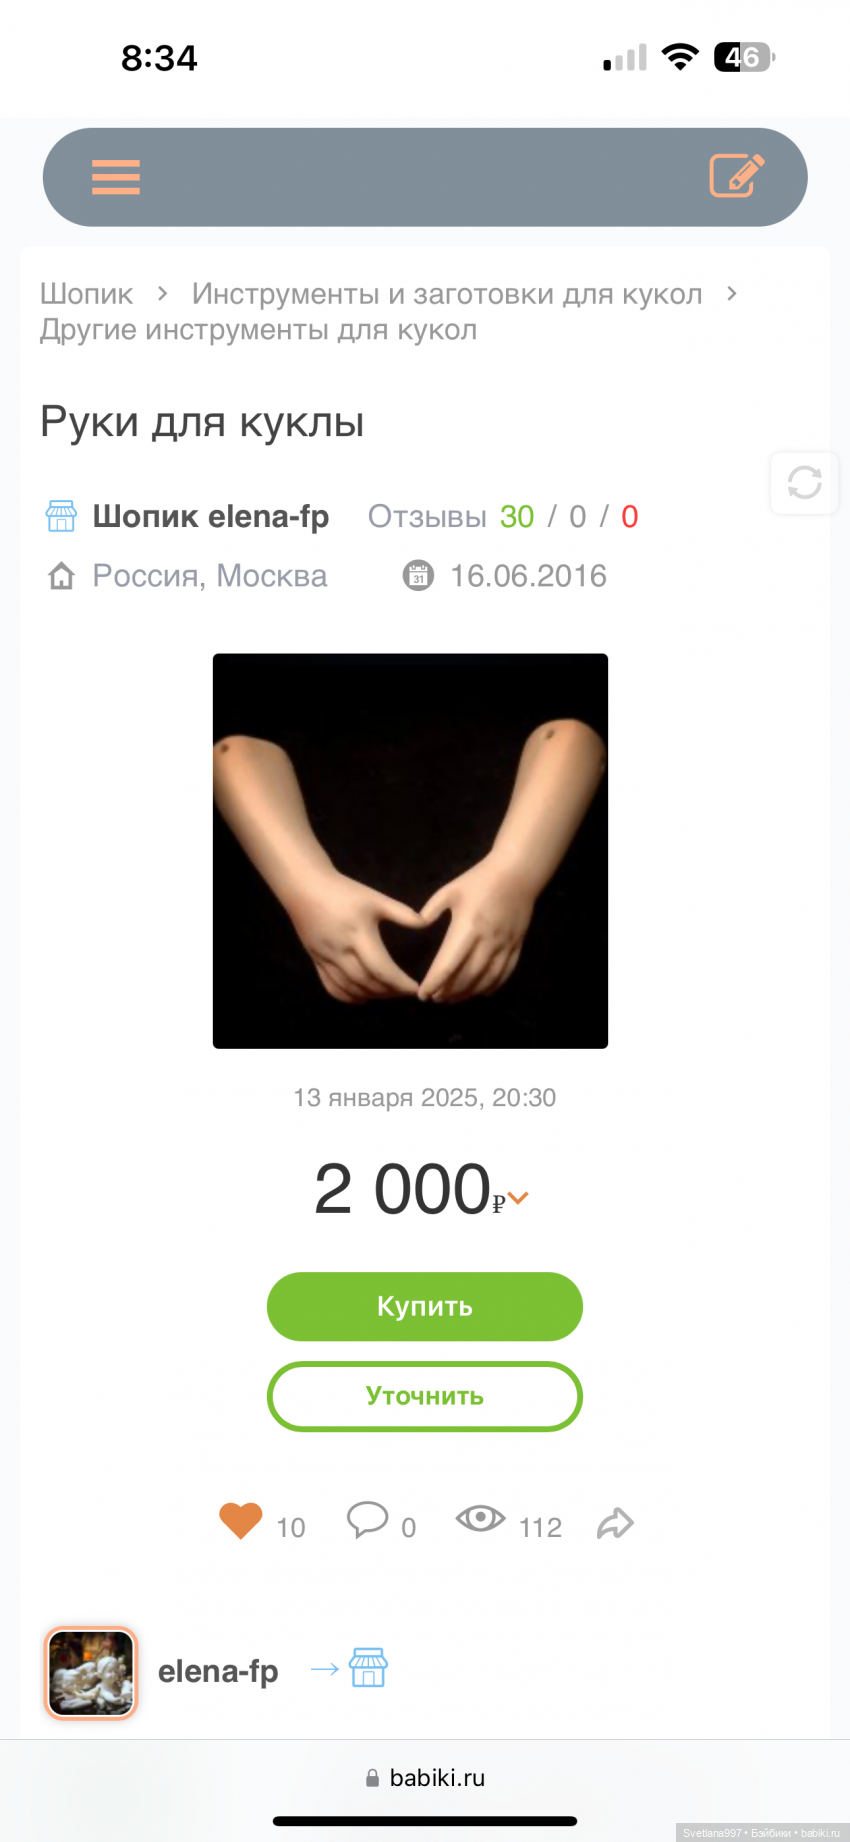Tap the compose post icon

737,176
